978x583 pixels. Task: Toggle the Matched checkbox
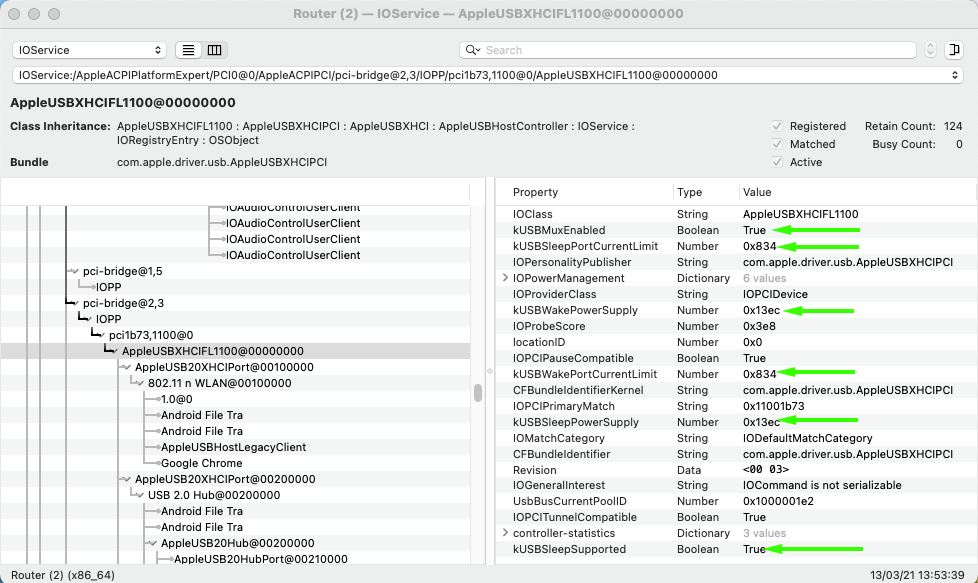pos(777,144)
